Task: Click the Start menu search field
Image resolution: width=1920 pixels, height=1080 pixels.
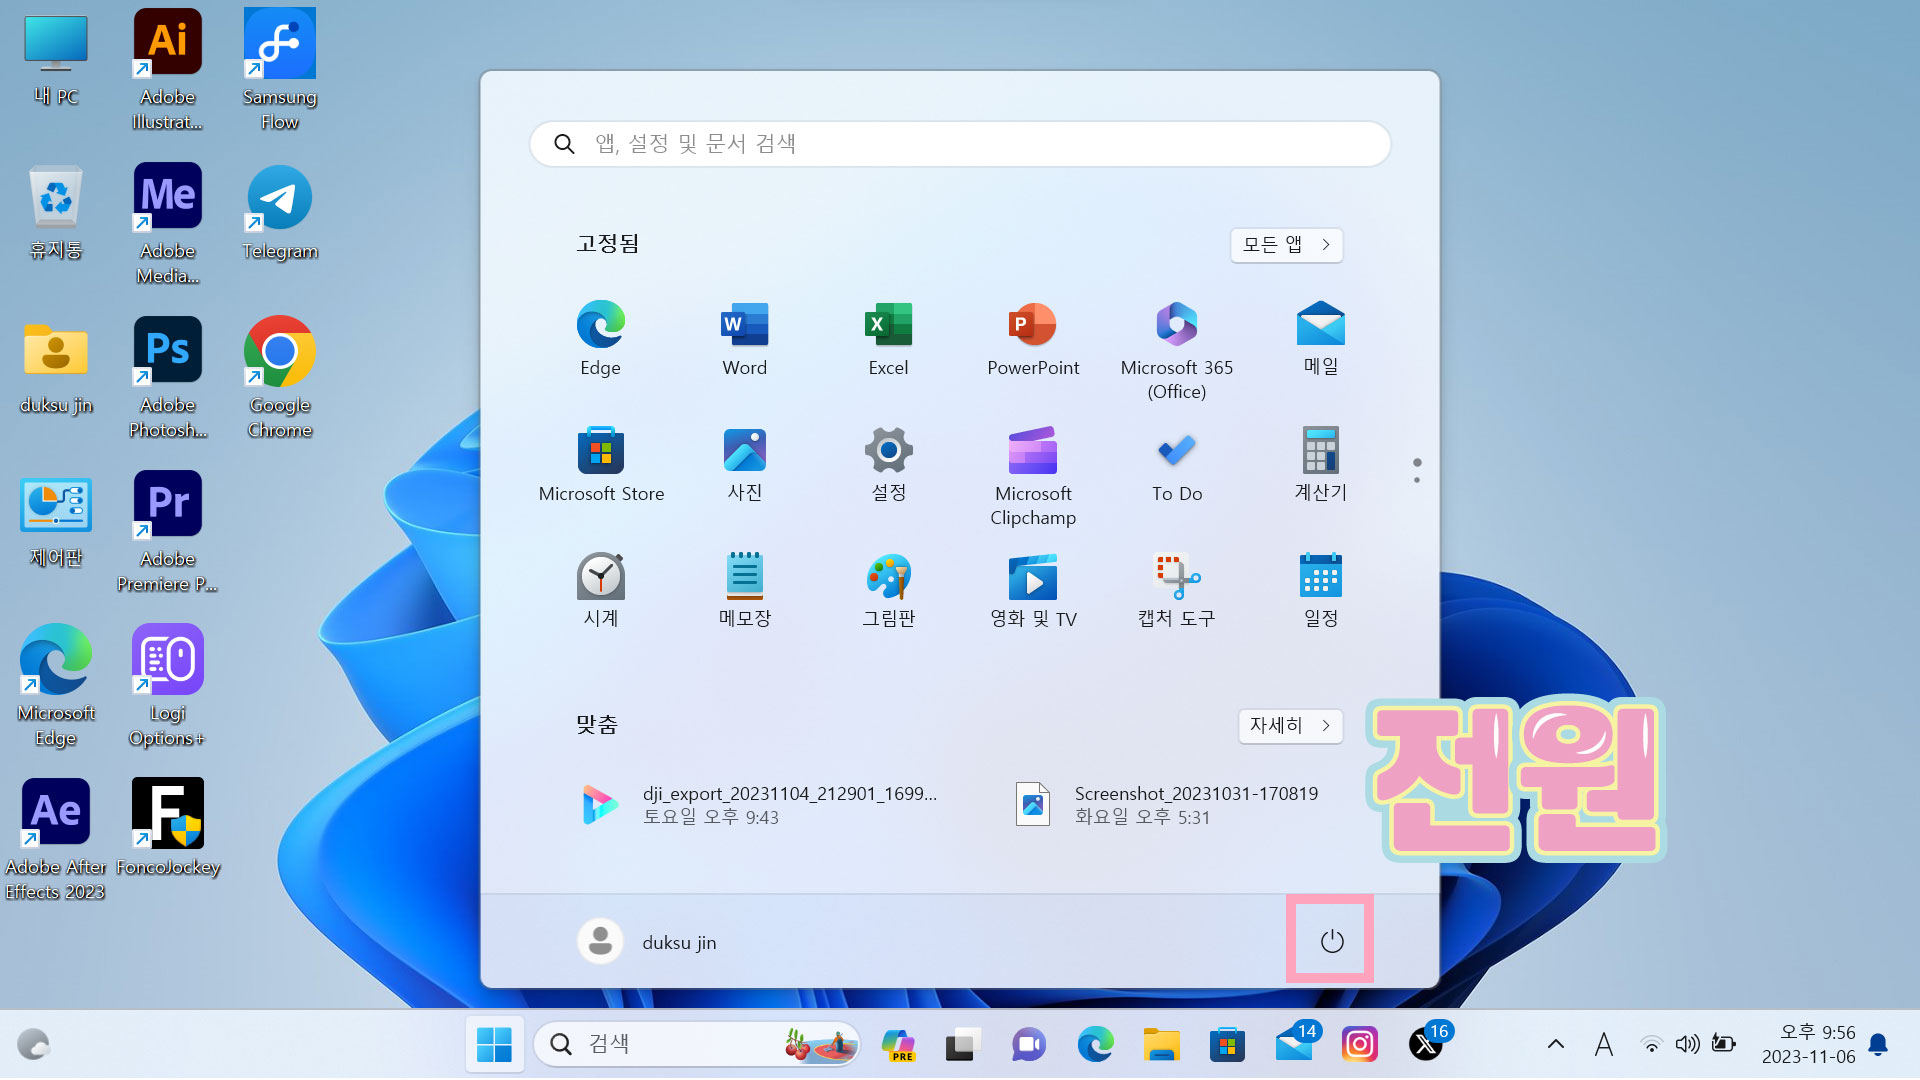Action: pyautogui.click(x=960, y=144)
